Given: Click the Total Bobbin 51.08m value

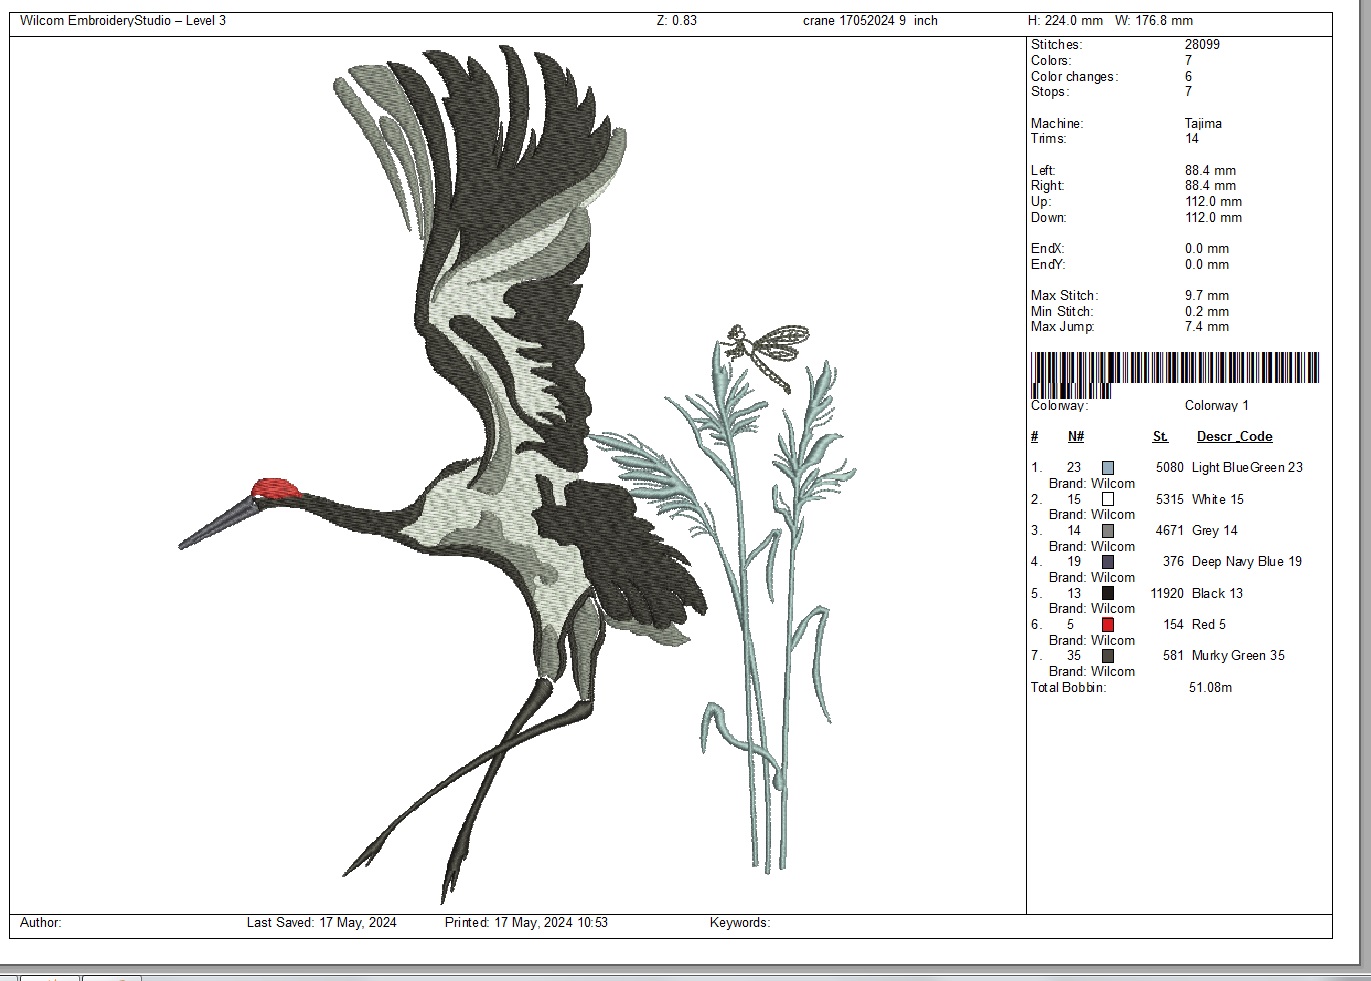Looking at the screenshot, I should [1210, 688].
